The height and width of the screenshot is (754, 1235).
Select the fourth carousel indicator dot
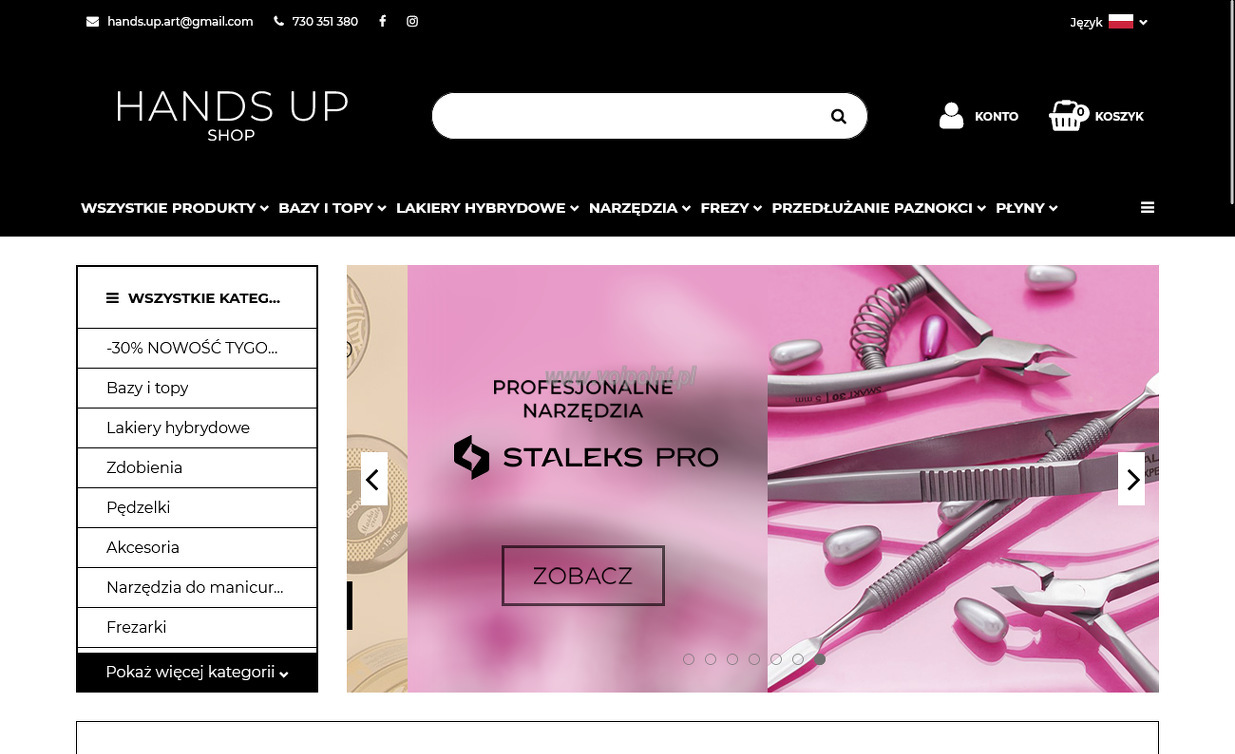[754, 659]
